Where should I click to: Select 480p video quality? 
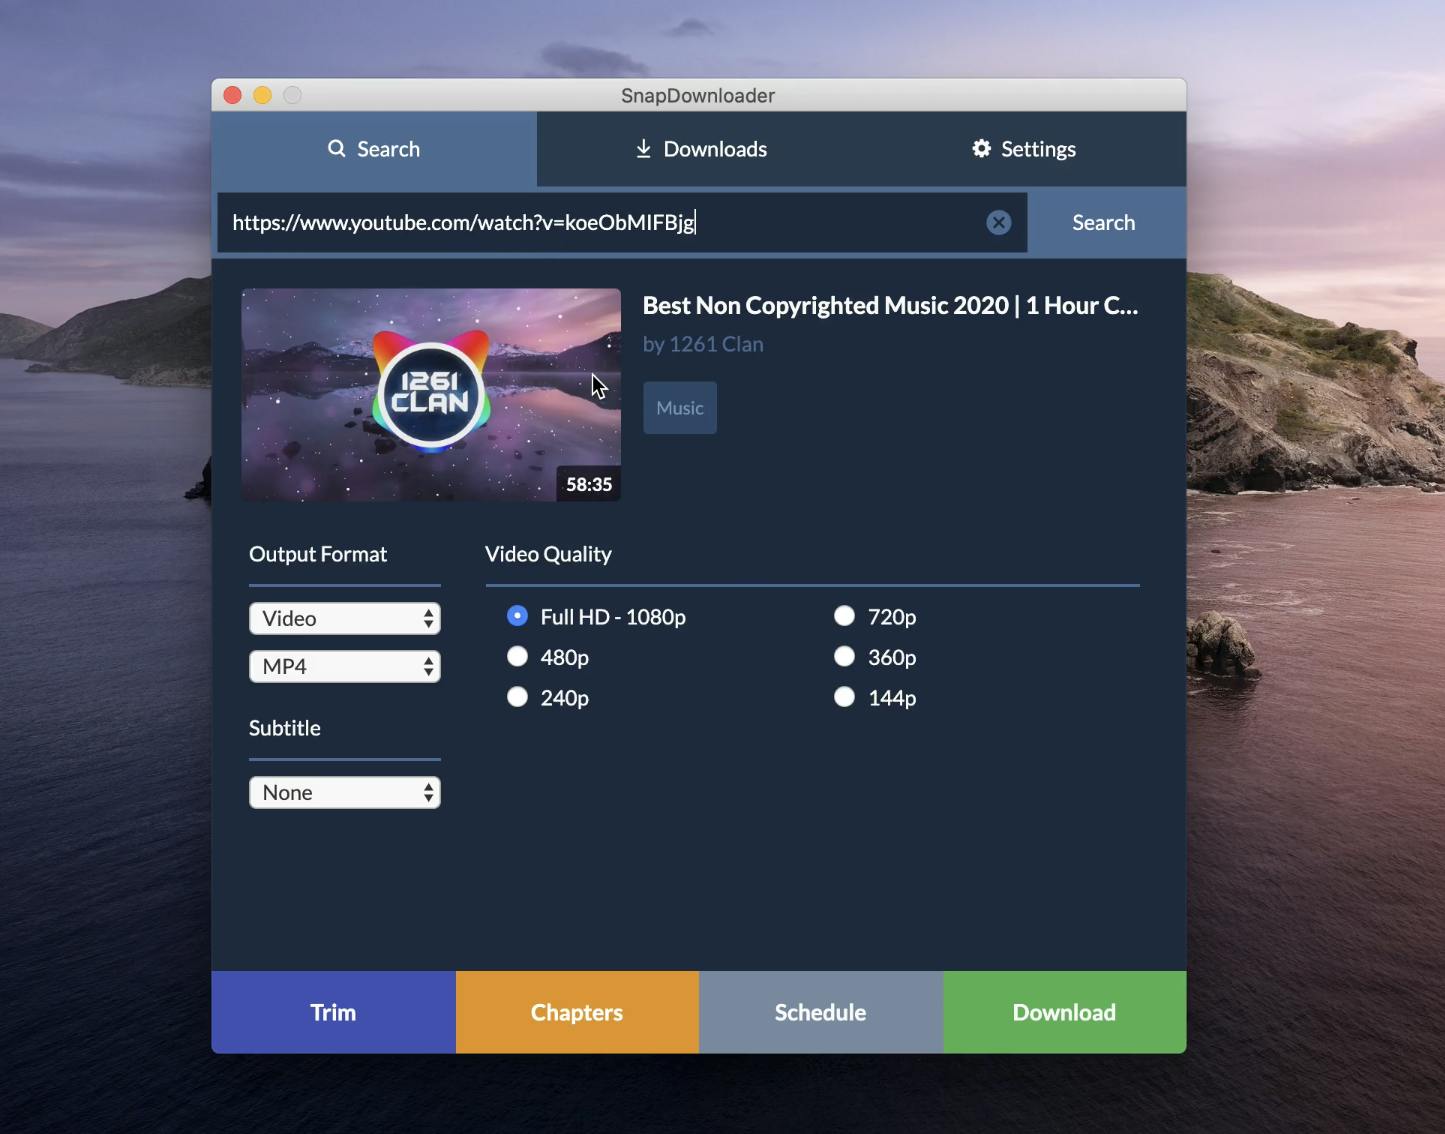(517, 656)
